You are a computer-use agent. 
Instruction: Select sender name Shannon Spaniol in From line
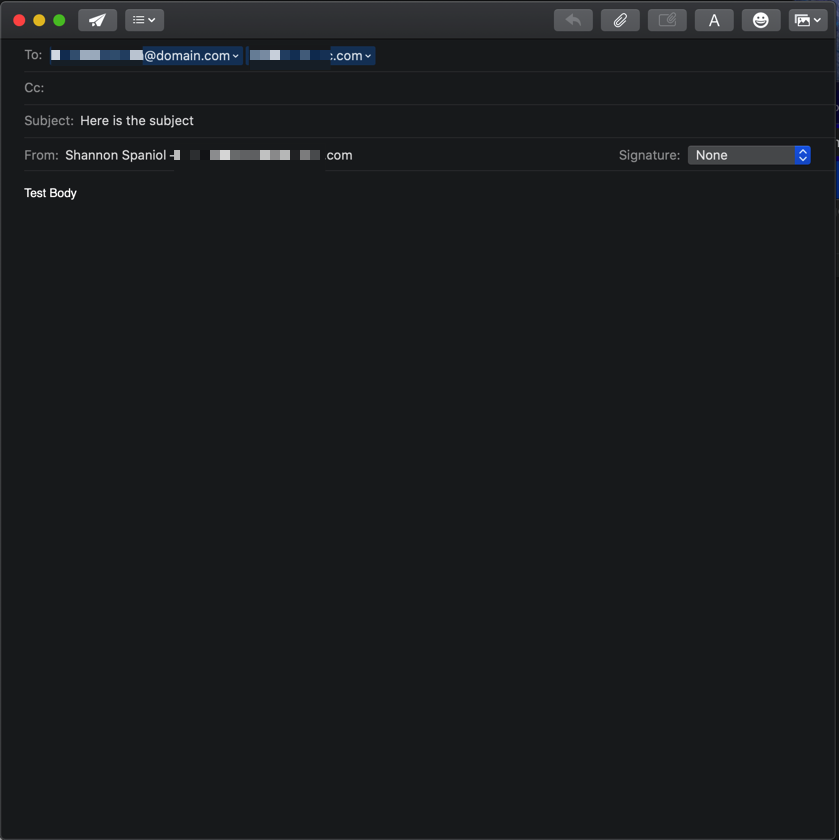point(115,155)
